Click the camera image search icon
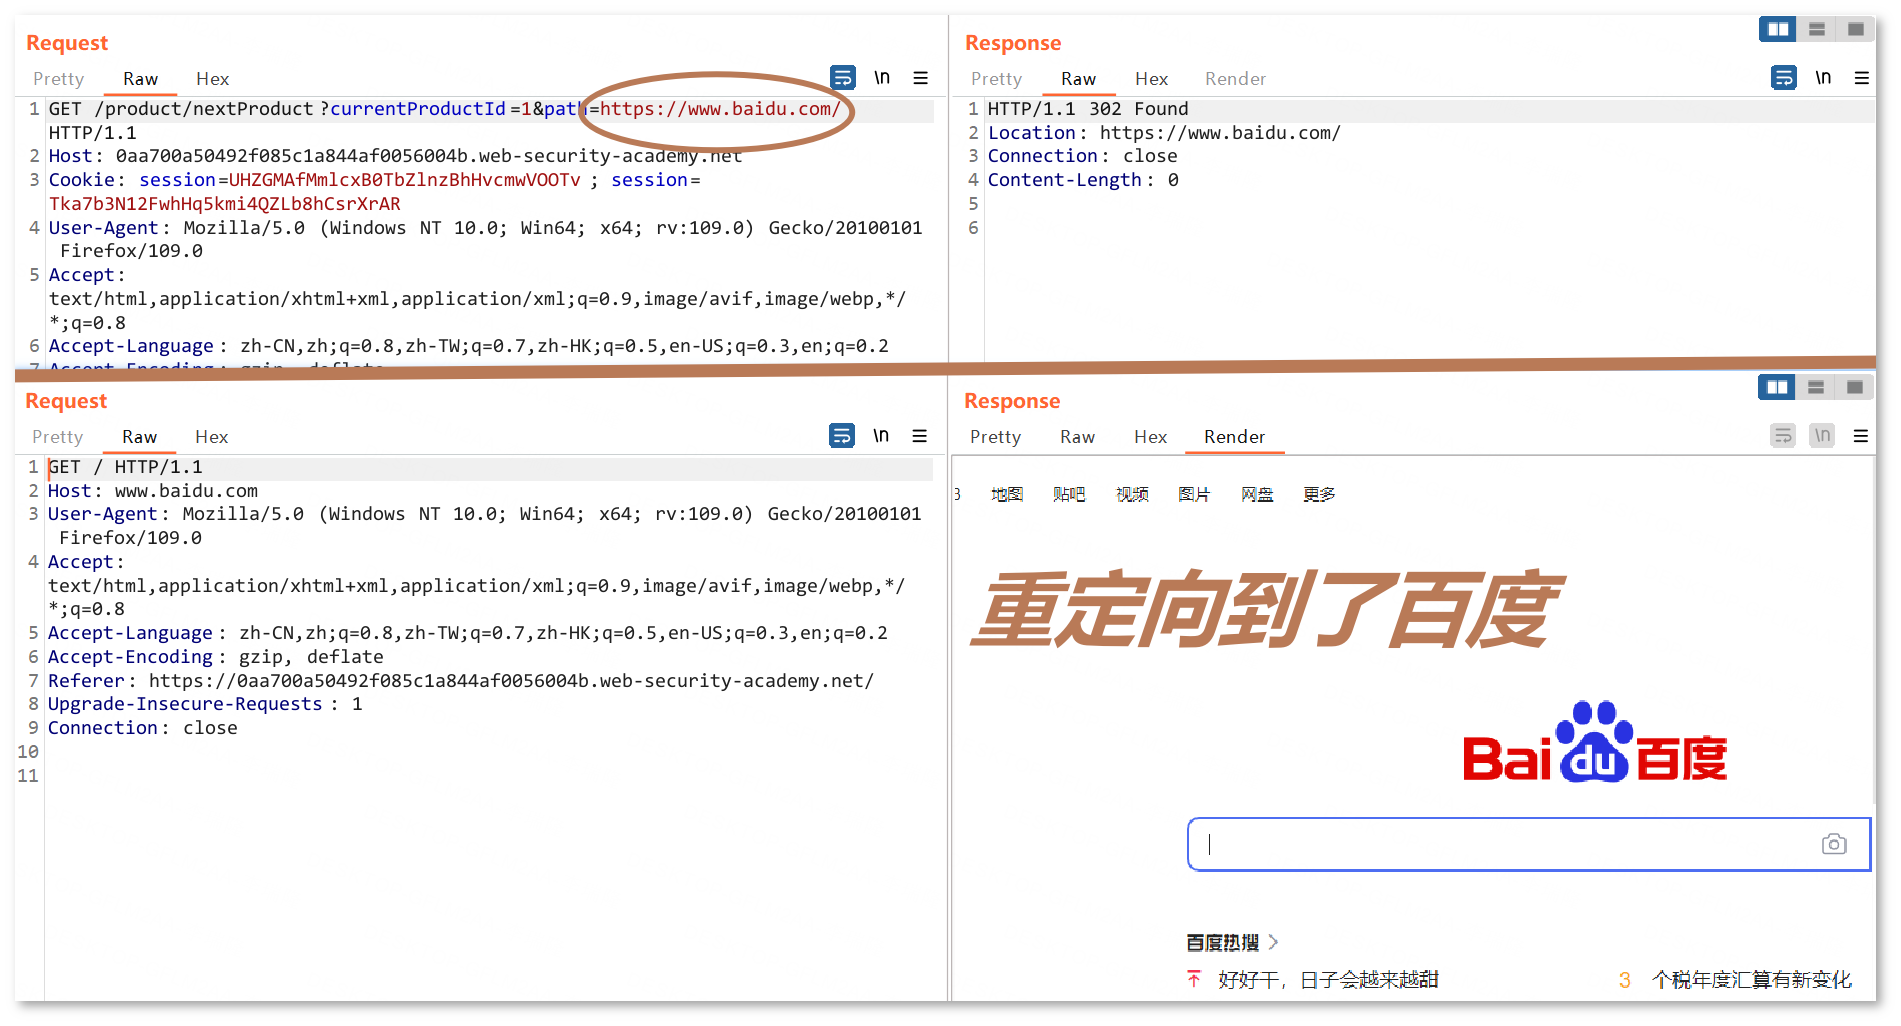The height and width of the screenshot is (1026, 1901). point(1833,844)
